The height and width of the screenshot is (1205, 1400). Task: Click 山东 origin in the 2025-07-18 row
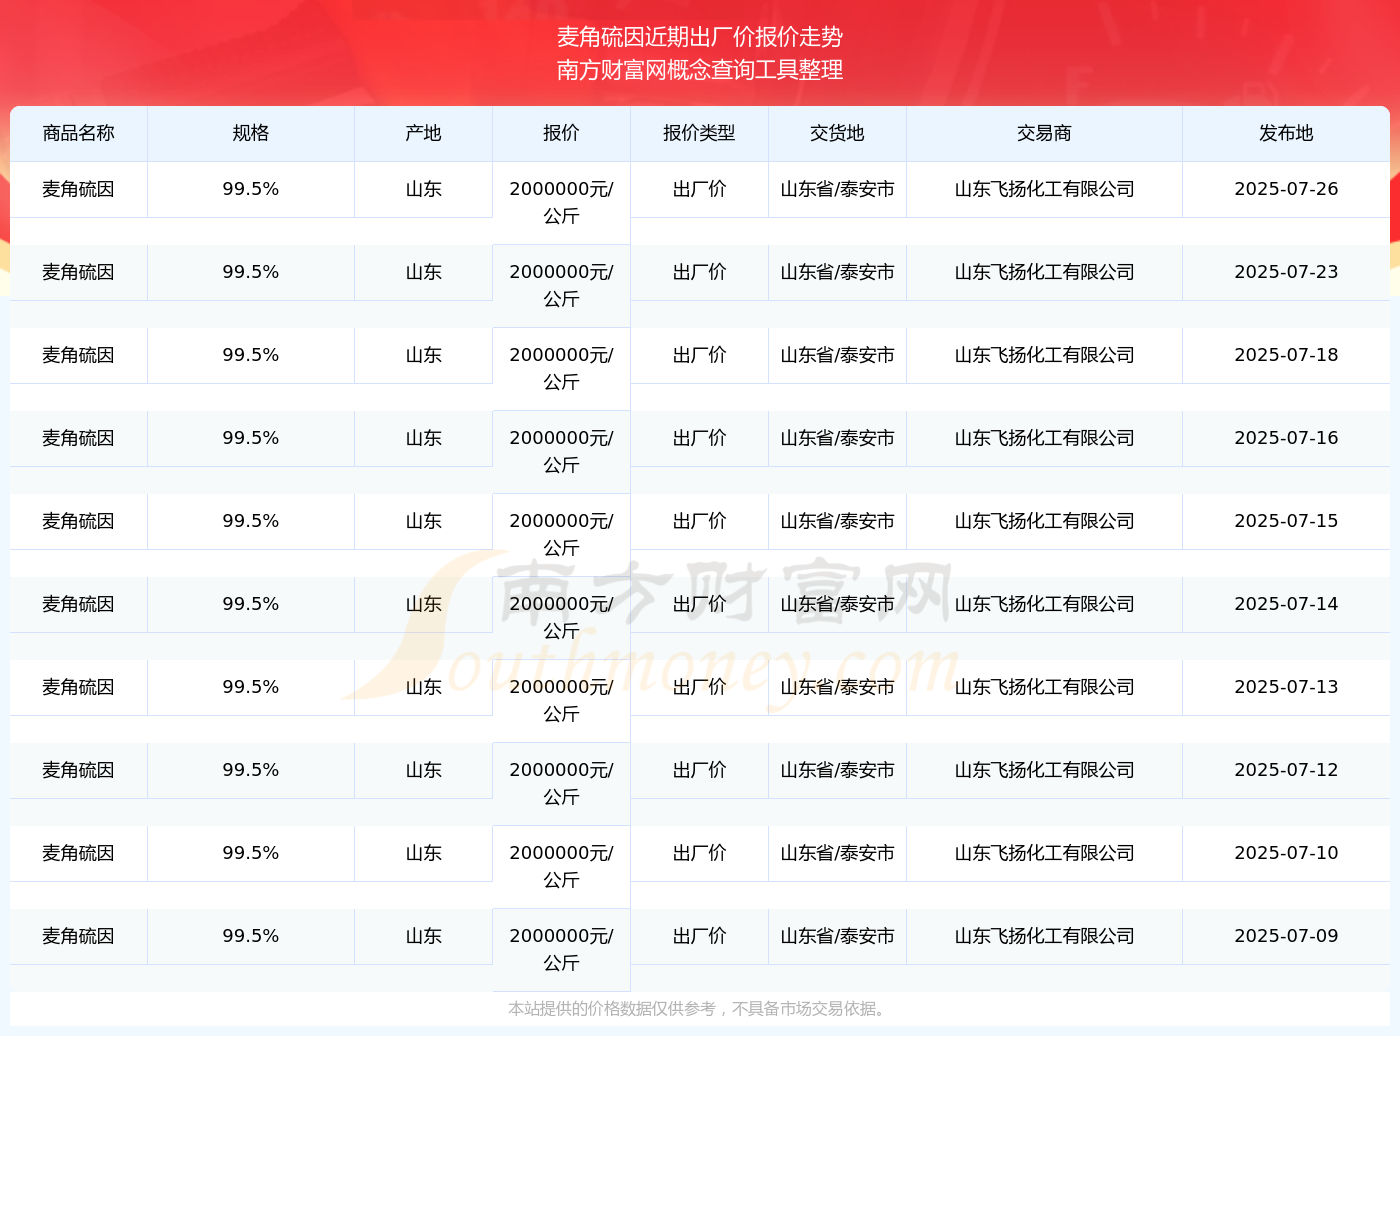(x=424, y=355)
